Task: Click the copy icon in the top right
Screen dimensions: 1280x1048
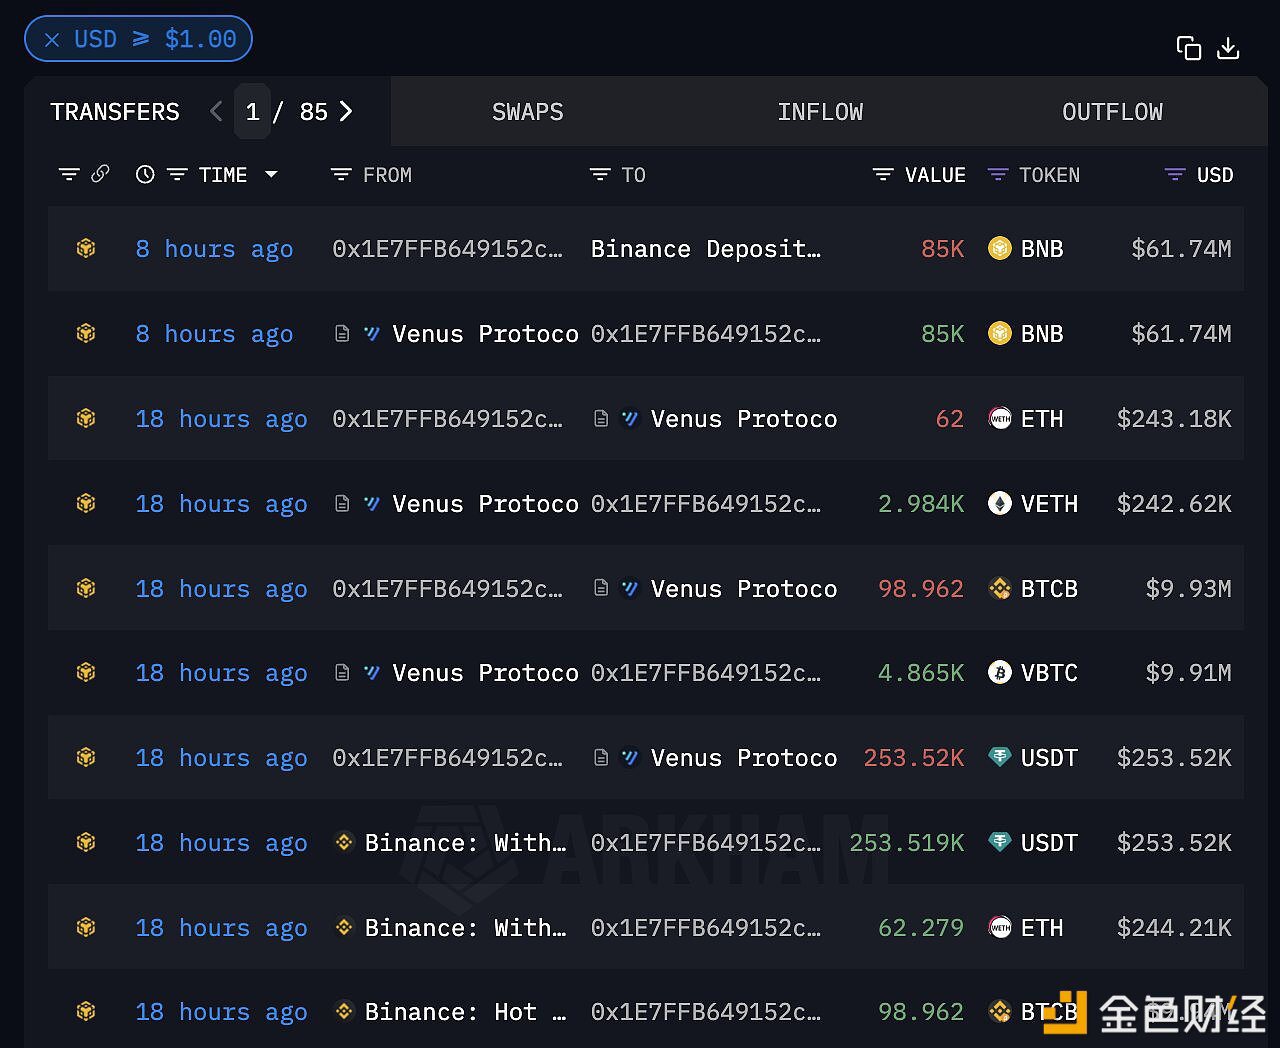Action: [x=1189, y=47]
